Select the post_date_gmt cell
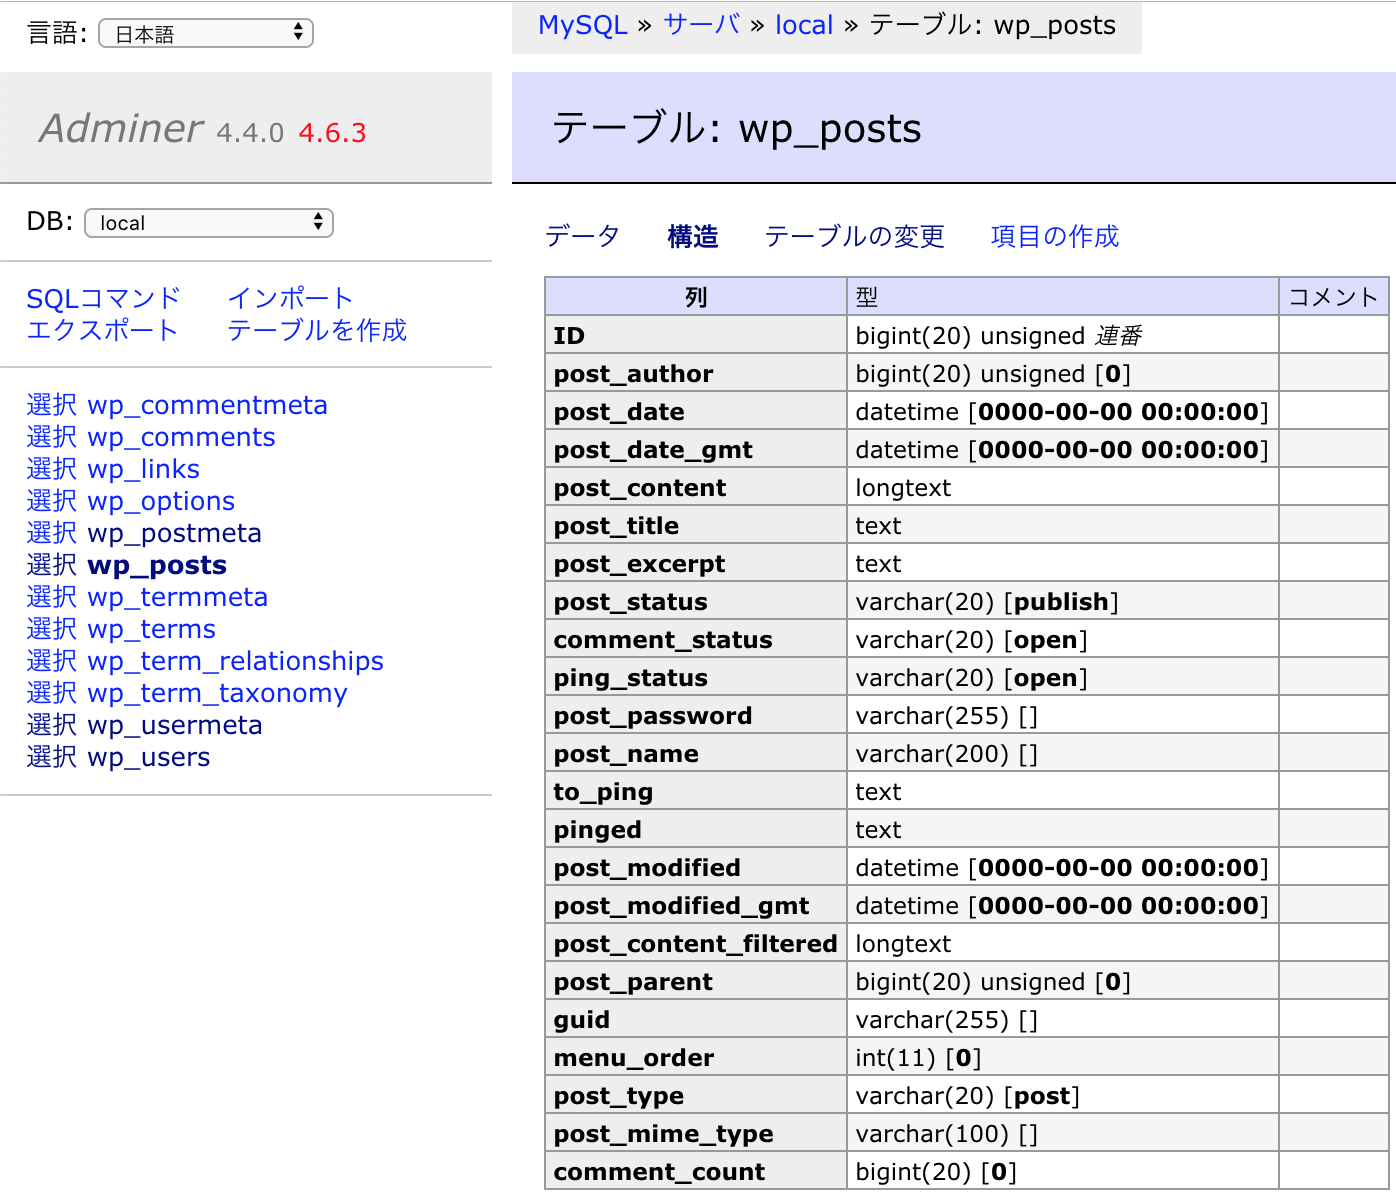1396x1200 pixels. tap(696, 449)
